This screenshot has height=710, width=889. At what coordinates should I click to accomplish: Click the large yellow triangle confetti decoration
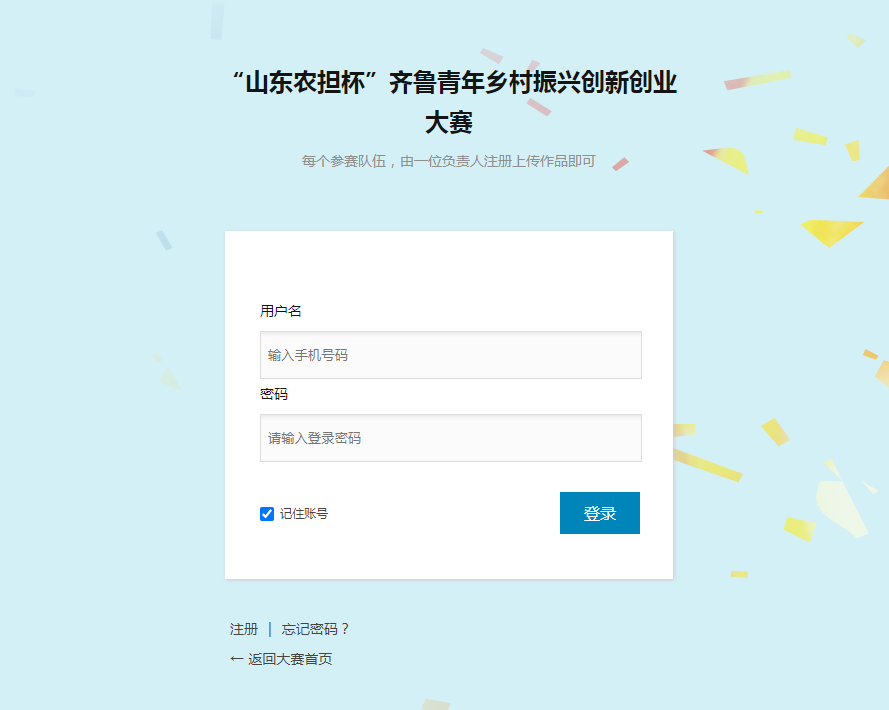[831, 231]
